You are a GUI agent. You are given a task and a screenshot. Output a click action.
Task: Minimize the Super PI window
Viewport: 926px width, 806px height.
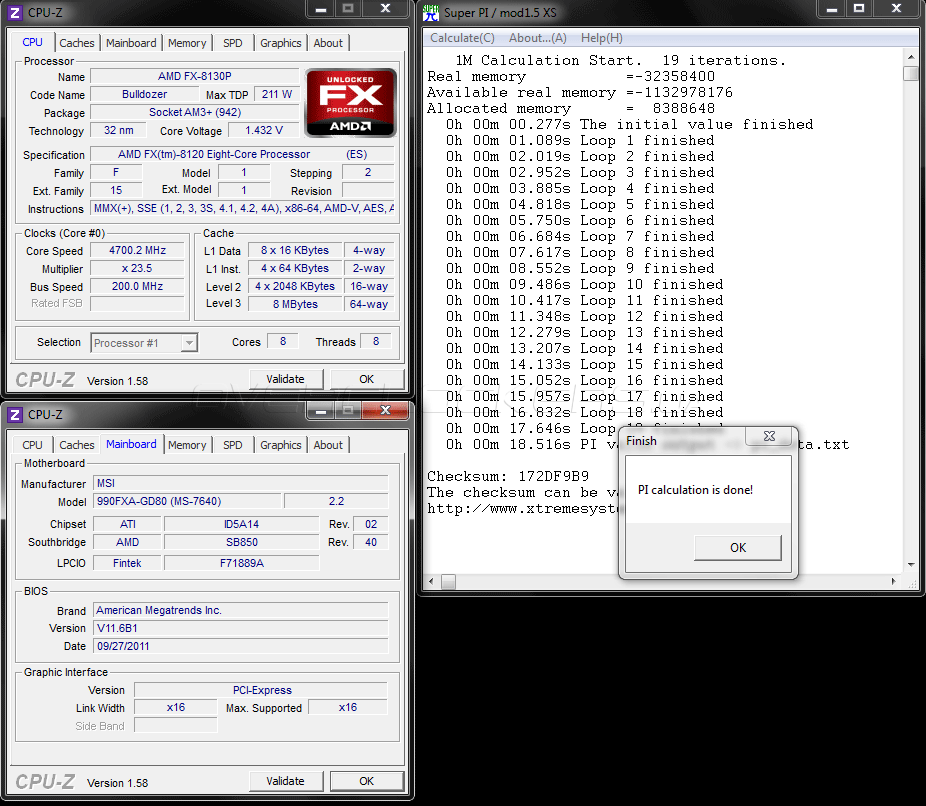point(832,9)
